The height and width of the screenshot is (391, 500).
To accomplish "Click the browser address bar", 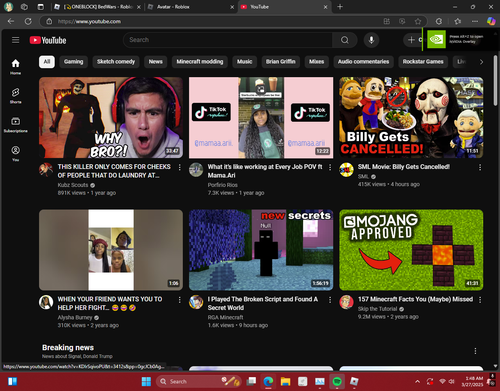I will [x=213, y=21].
